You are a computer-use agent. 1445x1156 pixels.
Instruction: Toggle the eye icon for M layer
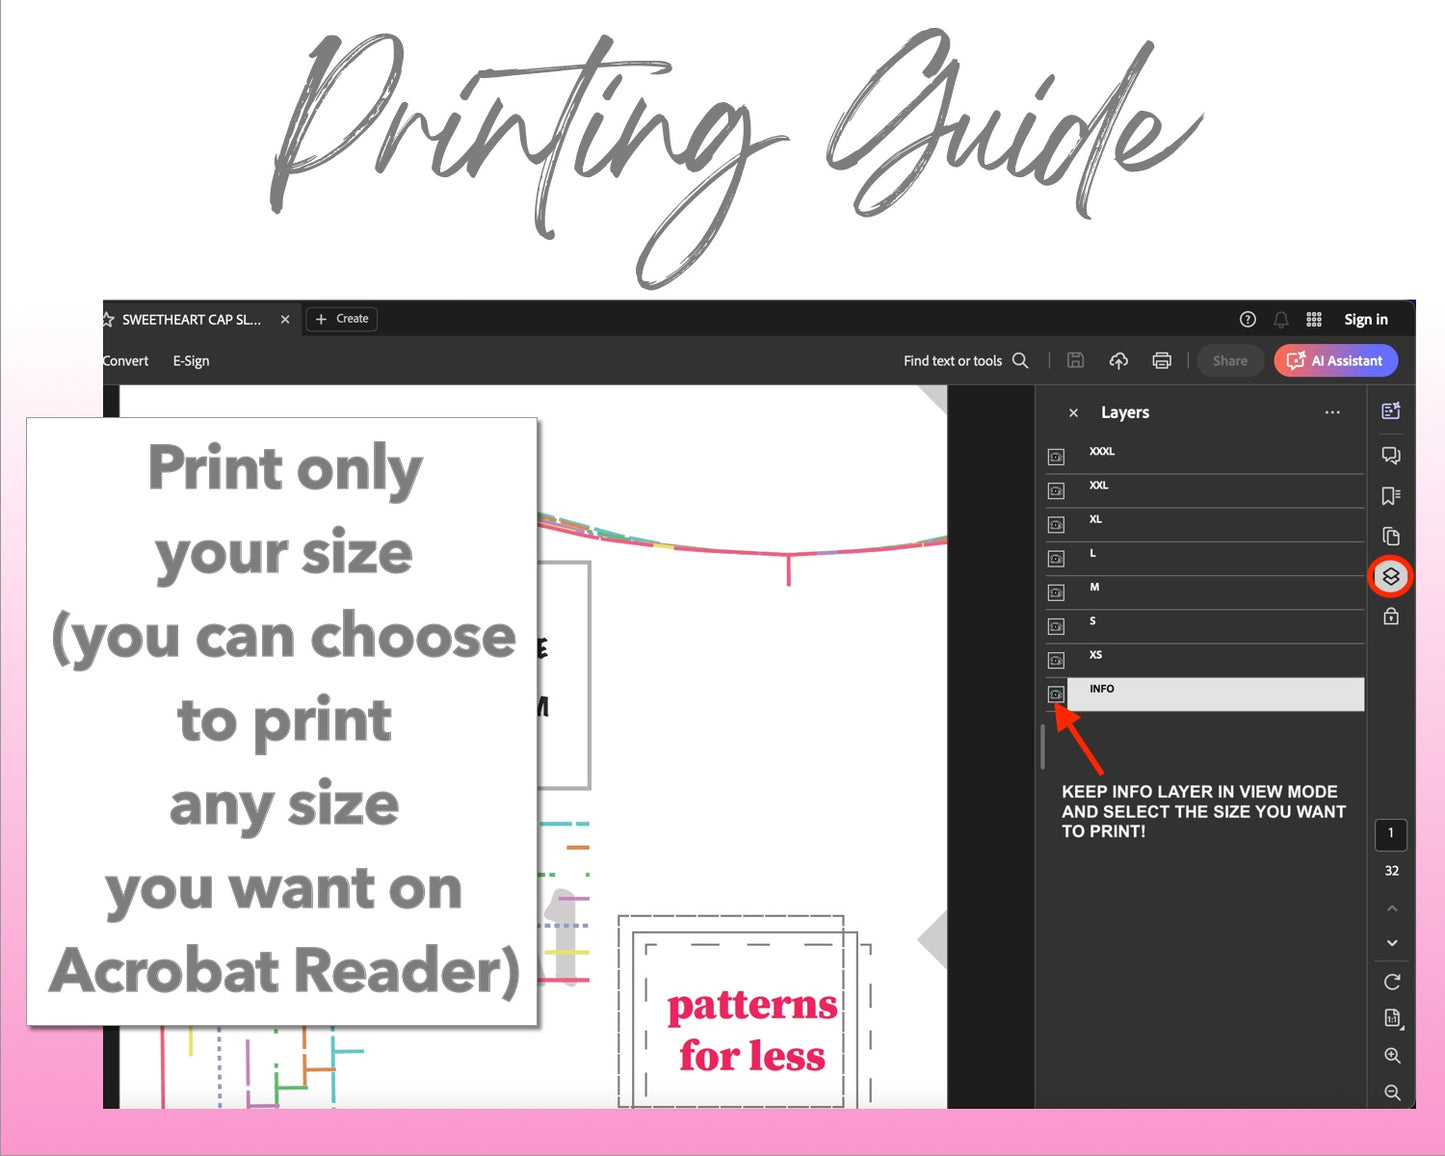pyautogui.click(x=1056, y=593)
